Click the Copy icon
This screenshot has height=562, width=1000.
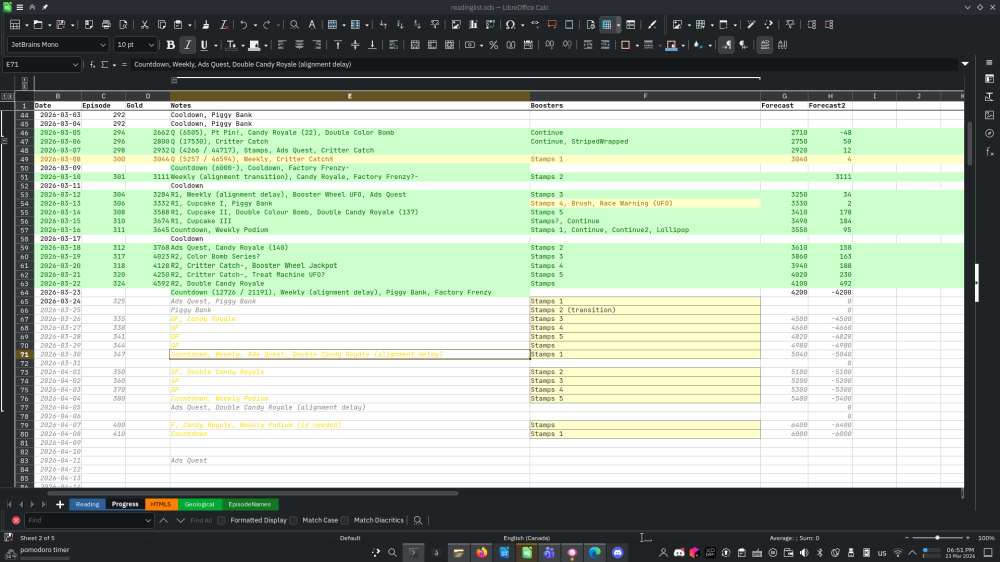(162, 25)
